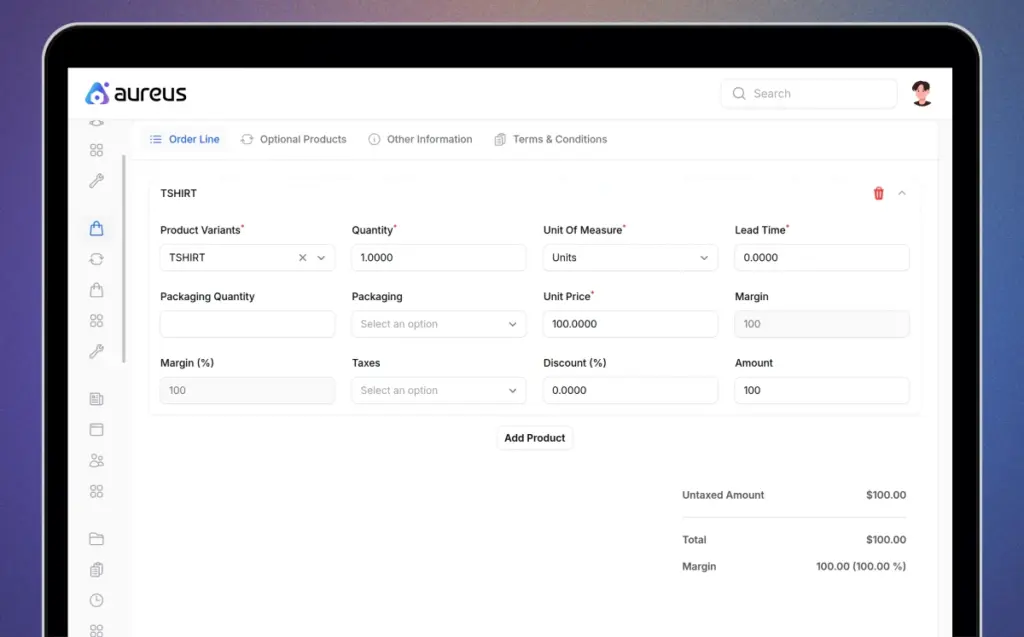The image size is (1024, 637).
Task: Switch to the Terms & Conditions tab
Action: coord(551,139)
